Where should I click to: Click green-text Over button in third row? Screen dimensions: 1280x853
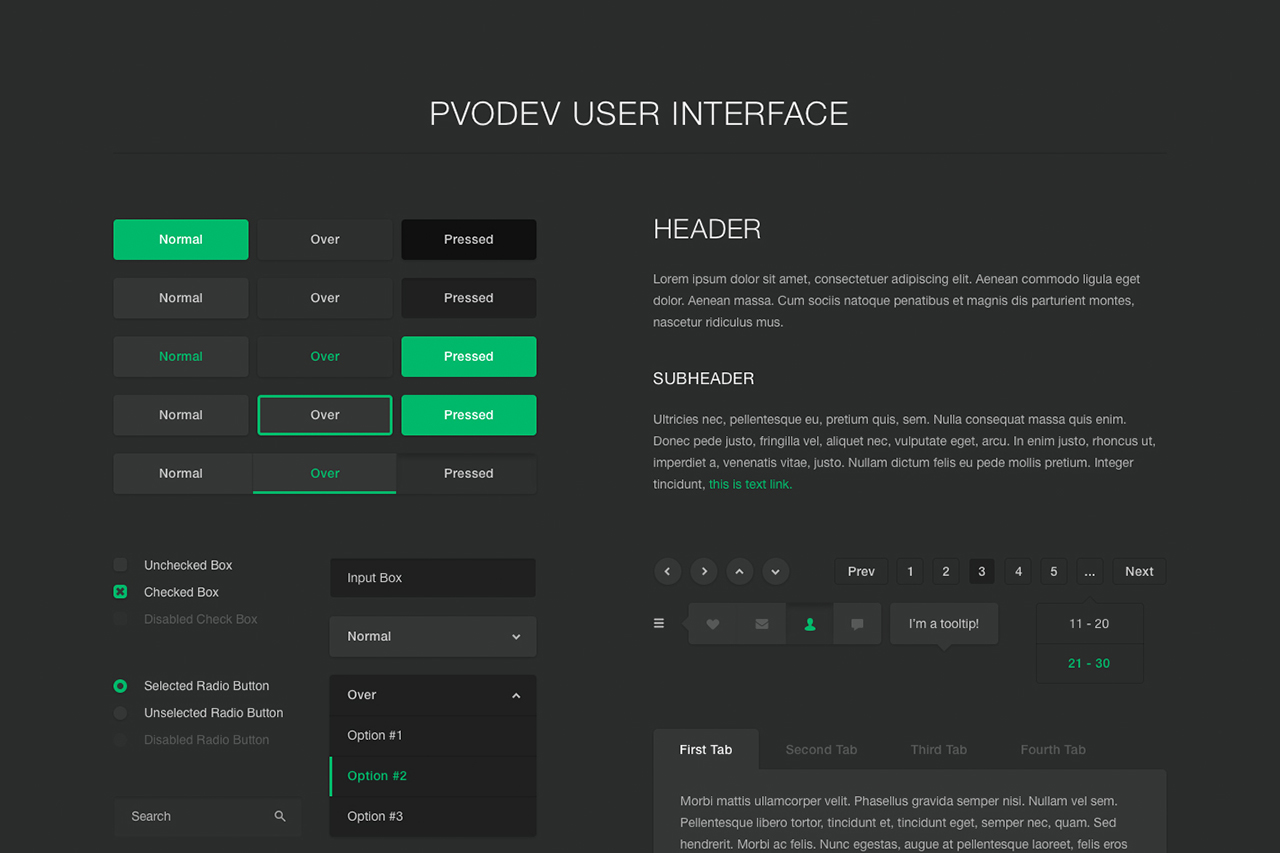(325, 356)
